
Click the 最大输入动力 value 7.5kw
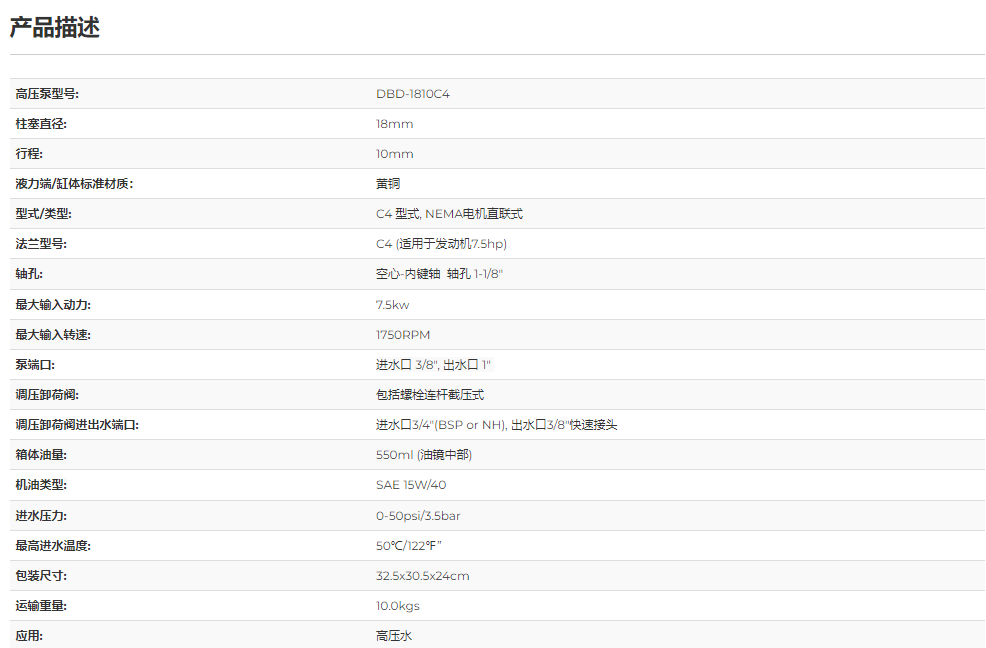[x=392, y=305]
